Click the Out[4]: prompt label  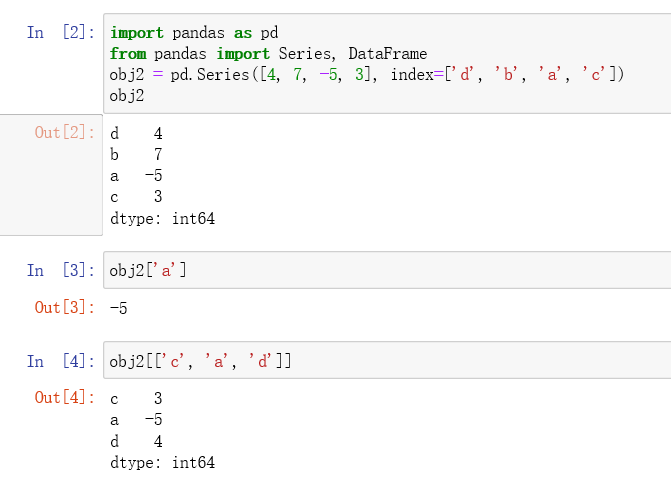point(65,397)
